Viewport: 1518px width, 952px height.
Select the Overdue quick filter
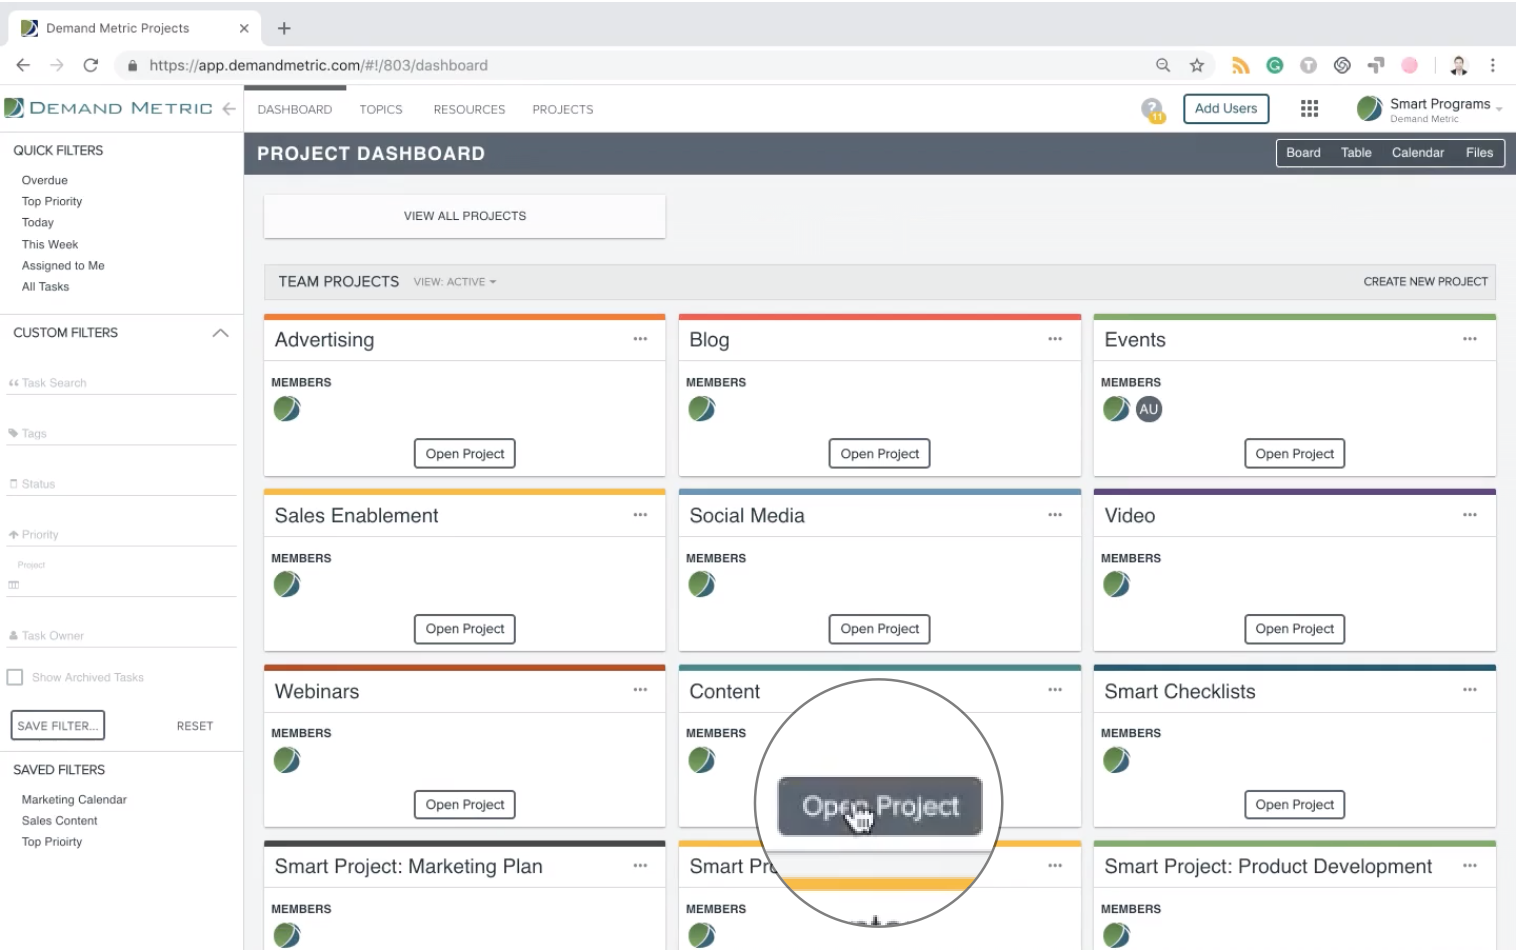click(45, 180)
